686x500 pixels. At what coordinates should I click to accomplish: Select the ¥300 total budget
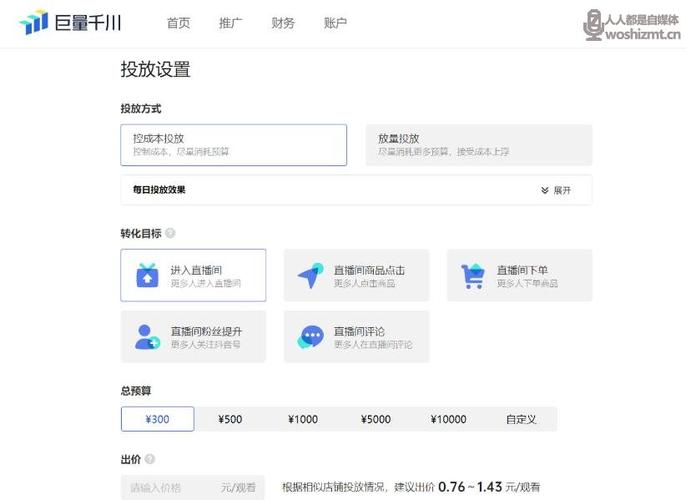click(x=158, y=419)
